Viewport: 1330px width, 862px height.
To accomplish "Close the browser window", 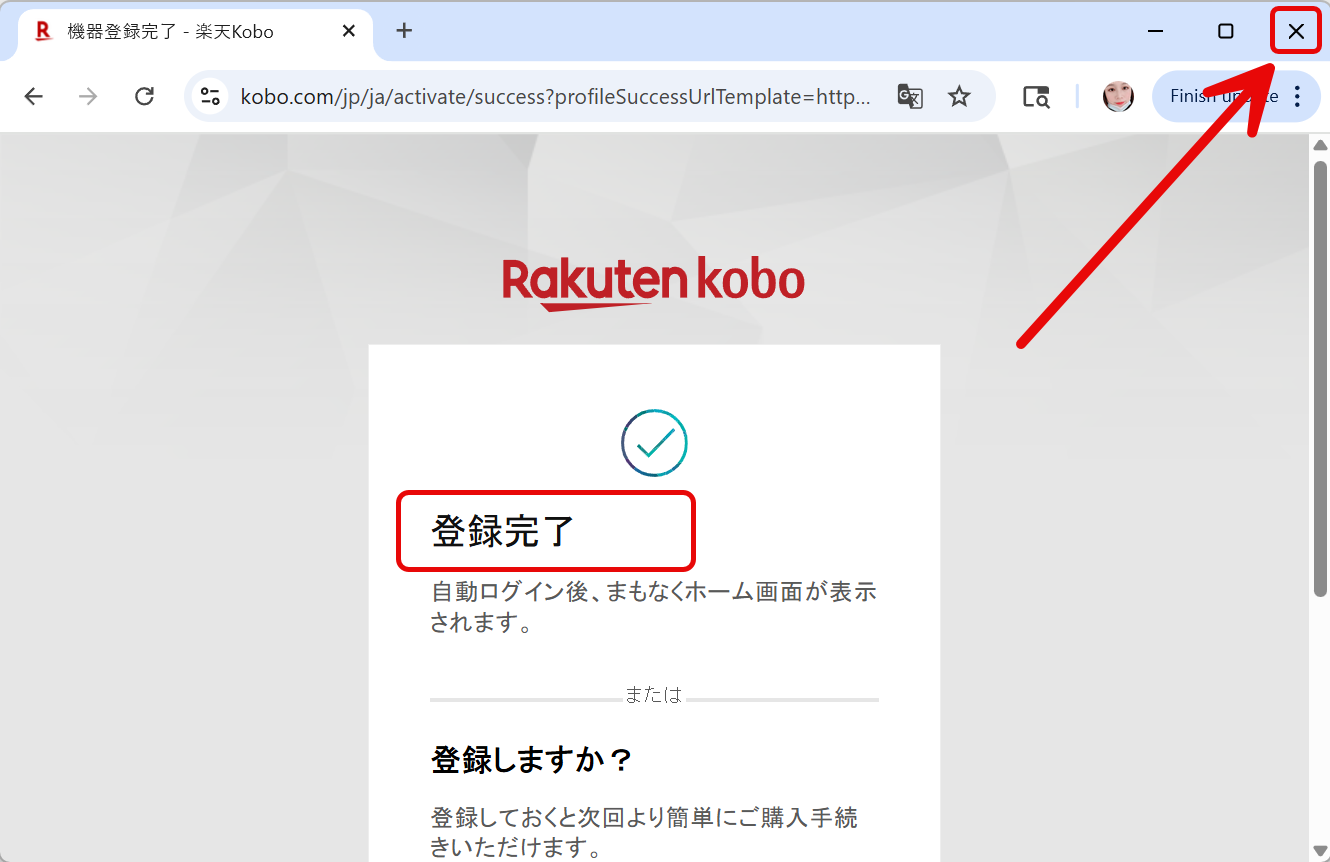I will [x=1295, y=30].
